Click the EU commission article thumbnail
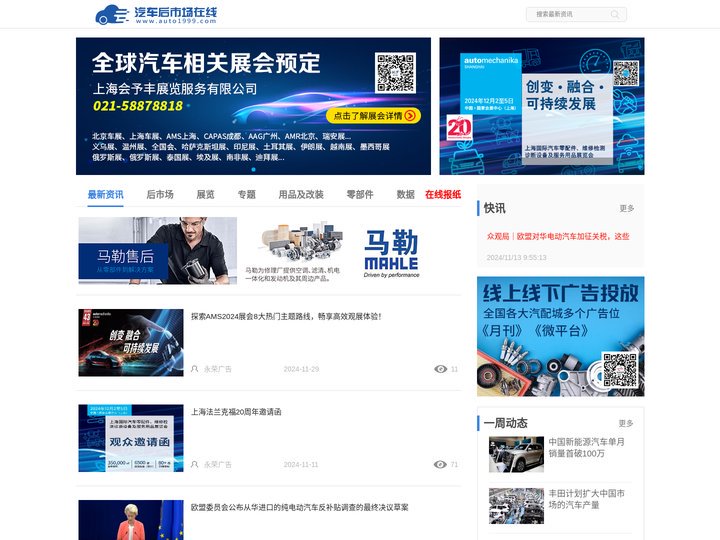This screenshot has height=540, width=720. tap(131, 520)
